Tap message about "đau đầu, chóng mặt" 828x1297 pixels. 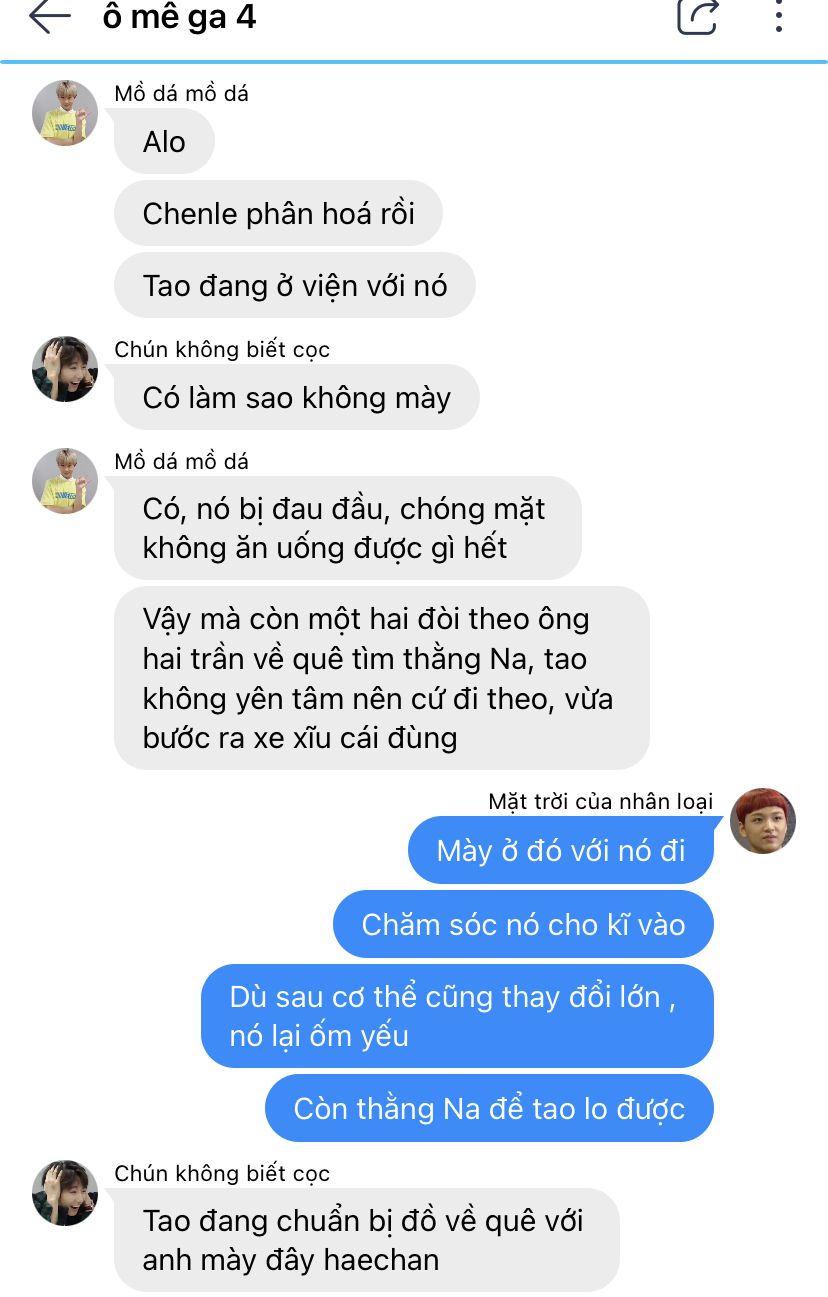coord(347,528)
